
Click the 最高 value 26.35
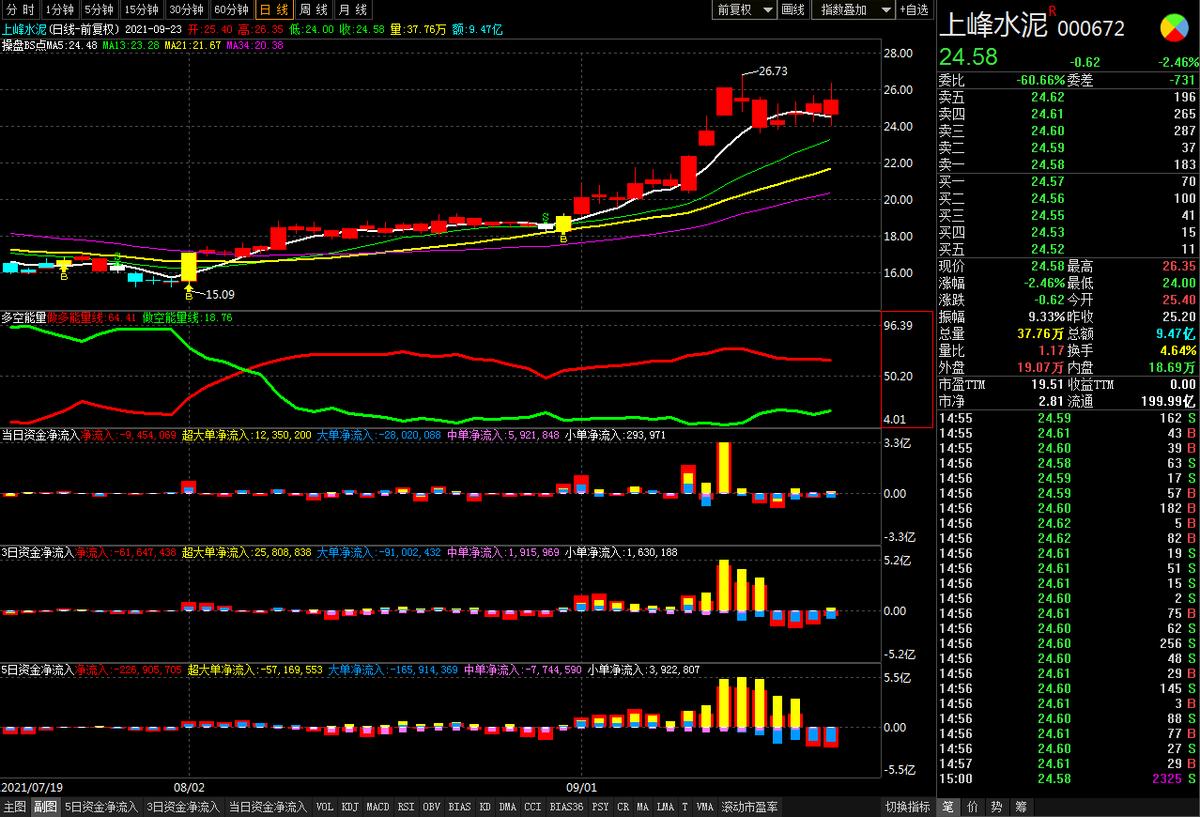pos(1178,266)
